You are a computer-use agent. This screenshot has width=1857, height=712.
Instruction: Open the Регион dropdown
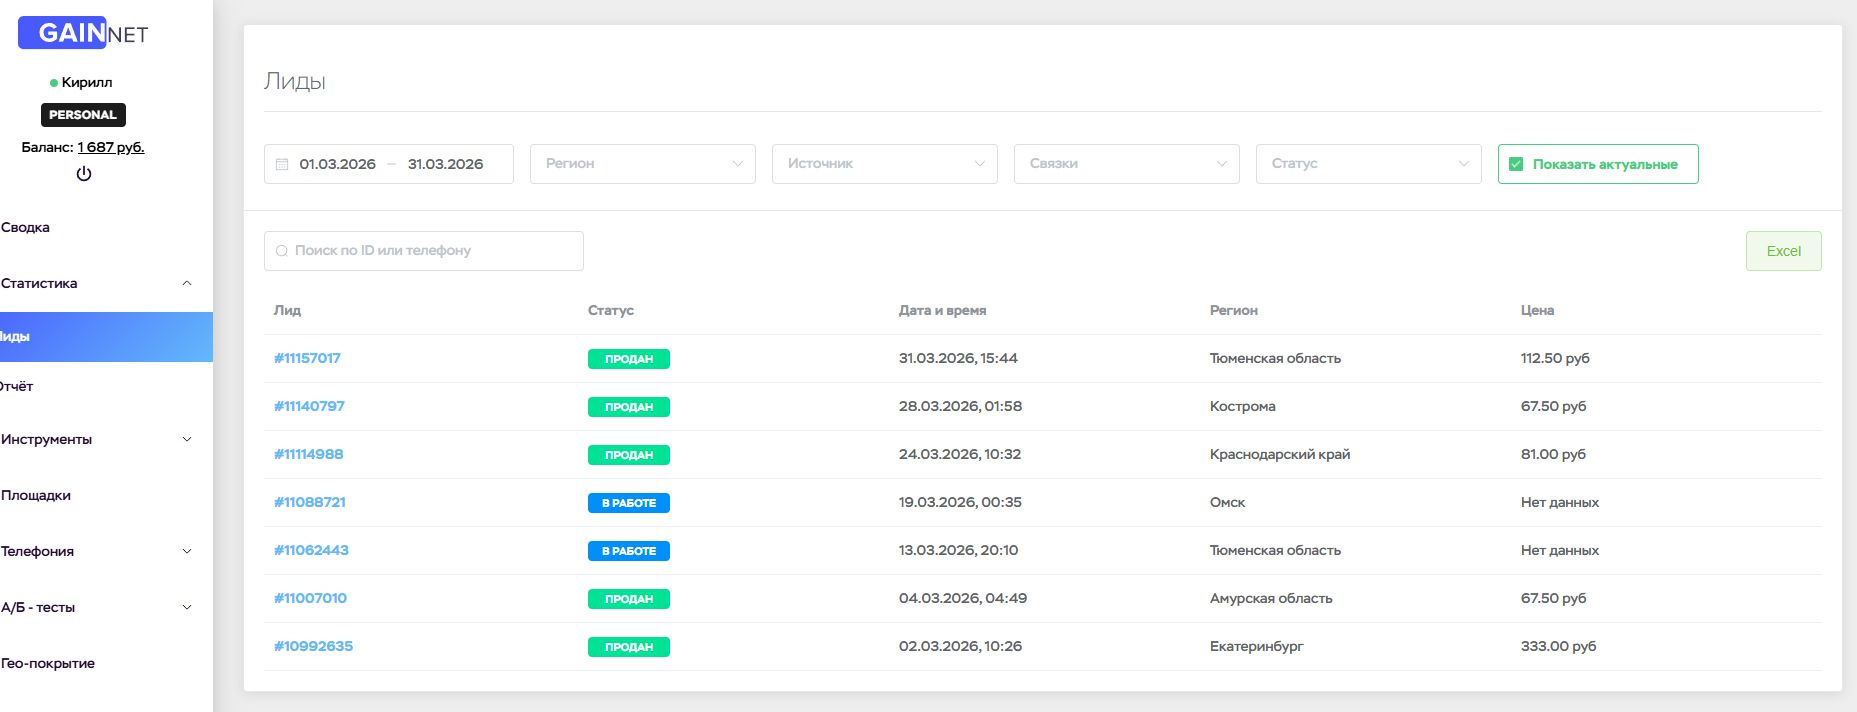pyautogui.click(x=643, y=164)
